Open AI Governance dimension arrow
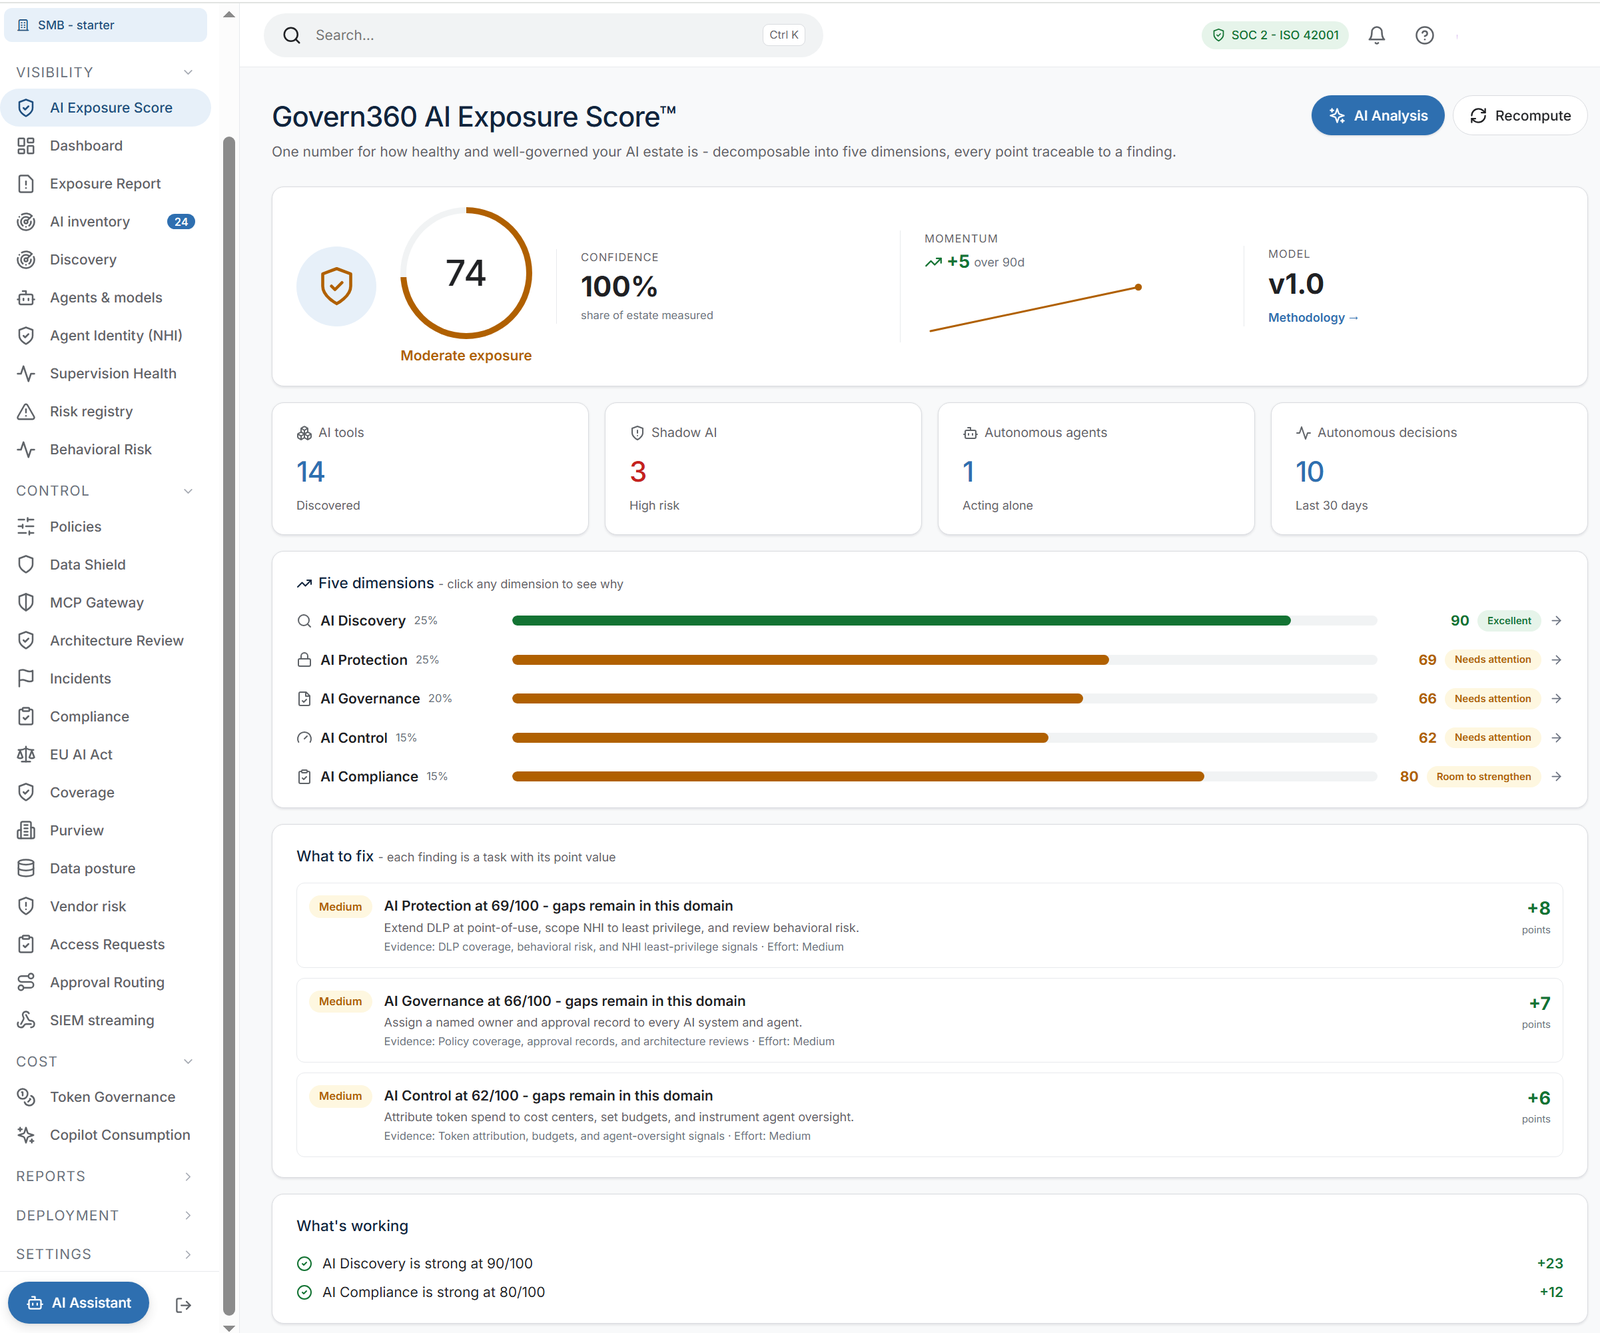This screenshot has width=1600, height=1333. [x=1557, y=699]
